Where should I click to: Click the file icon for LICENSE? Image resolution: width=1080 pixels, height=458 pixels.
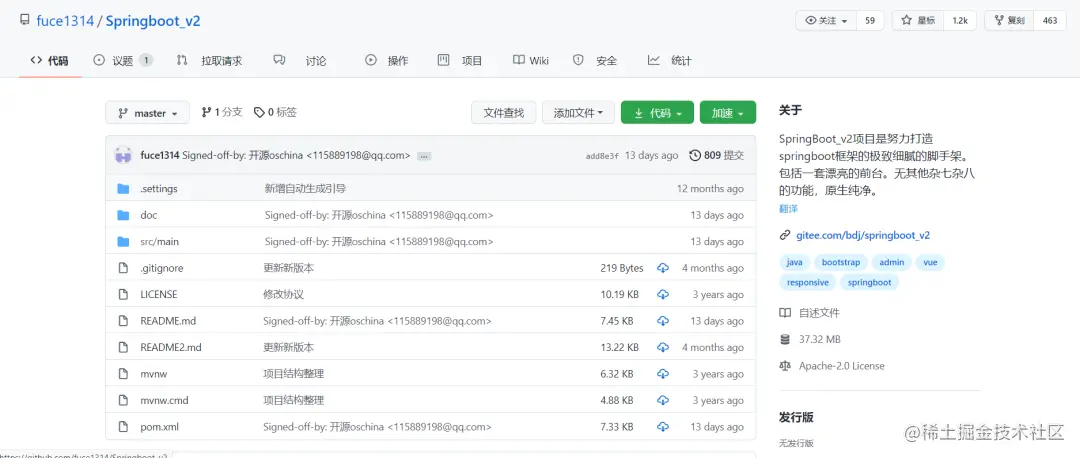[x=123, y=294]
